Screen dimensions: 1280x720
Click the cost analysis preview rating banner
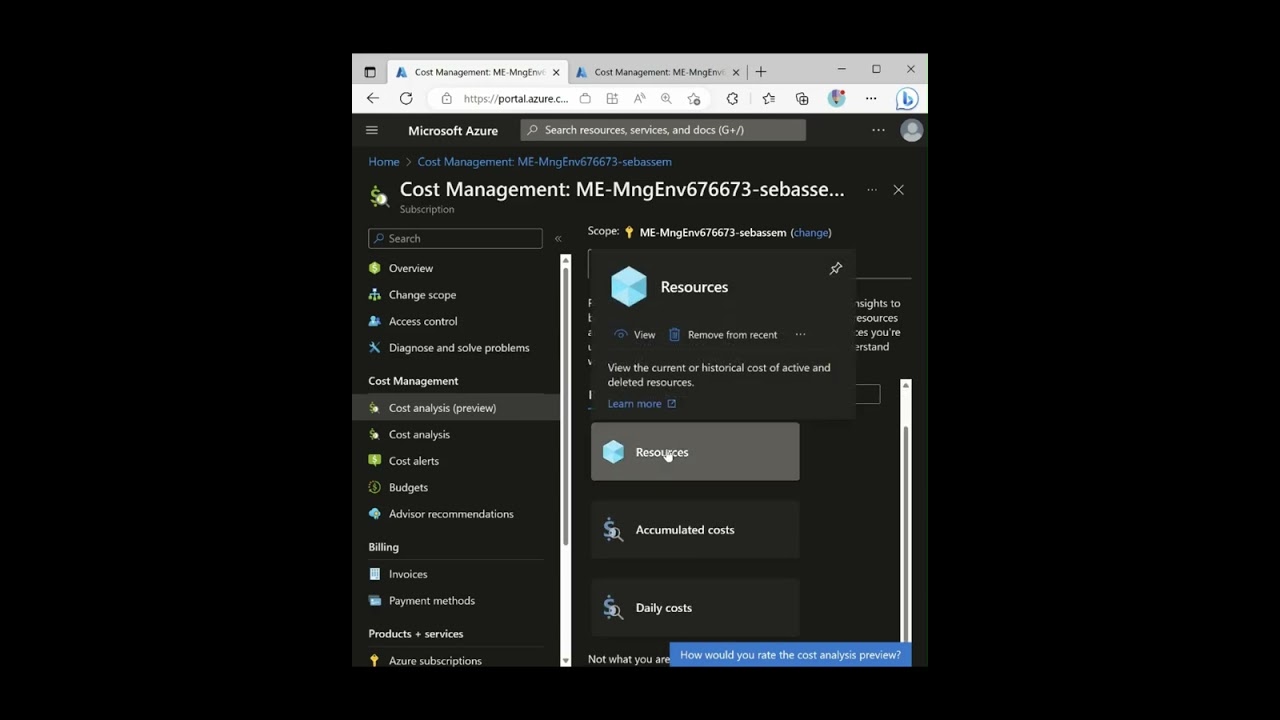790,655
